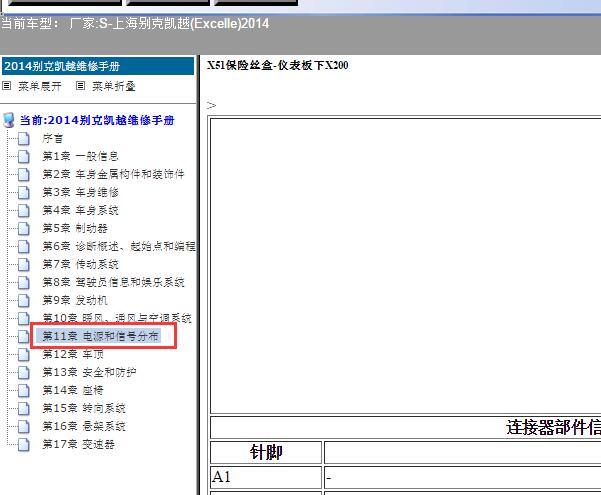The width and height of the screenshot is (601, 495).
Task: Click the 菜单折叠 collapse-all button
Action: click(113, 86)
